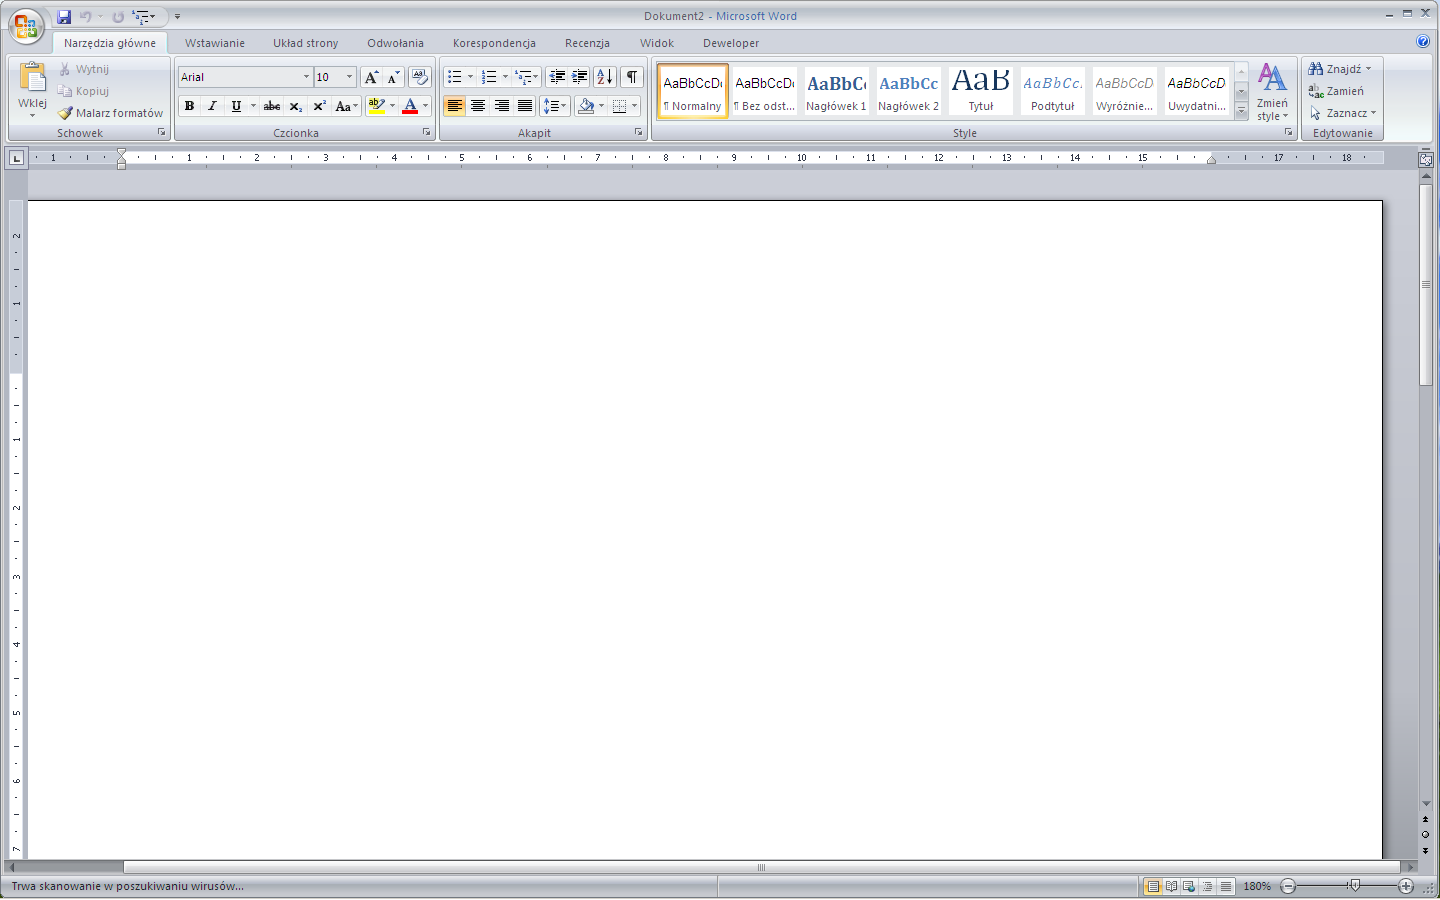Apply superscript formatting
This screenshot has height=900, width=1440.
pyautogui.click(x=320, y=106)
